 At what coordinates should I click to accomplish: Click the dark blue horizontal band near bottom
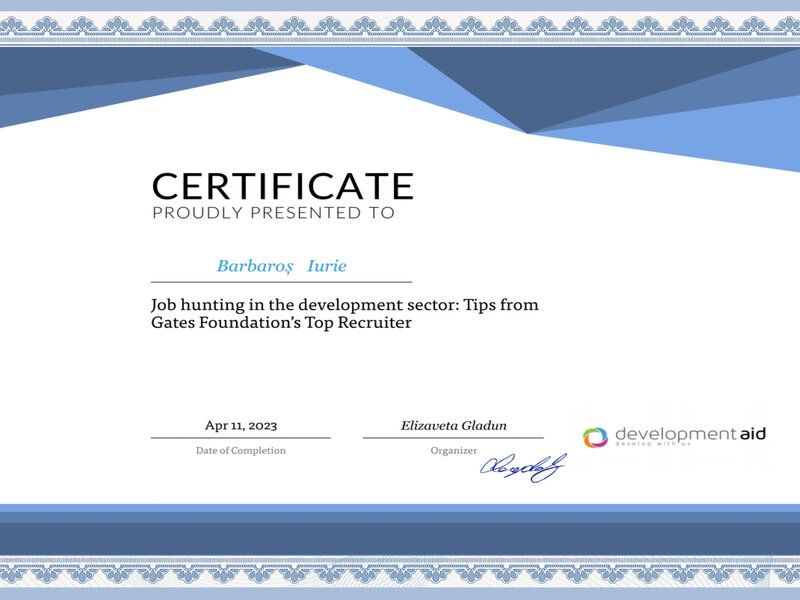pyautogui.click(x=400, y=537)
